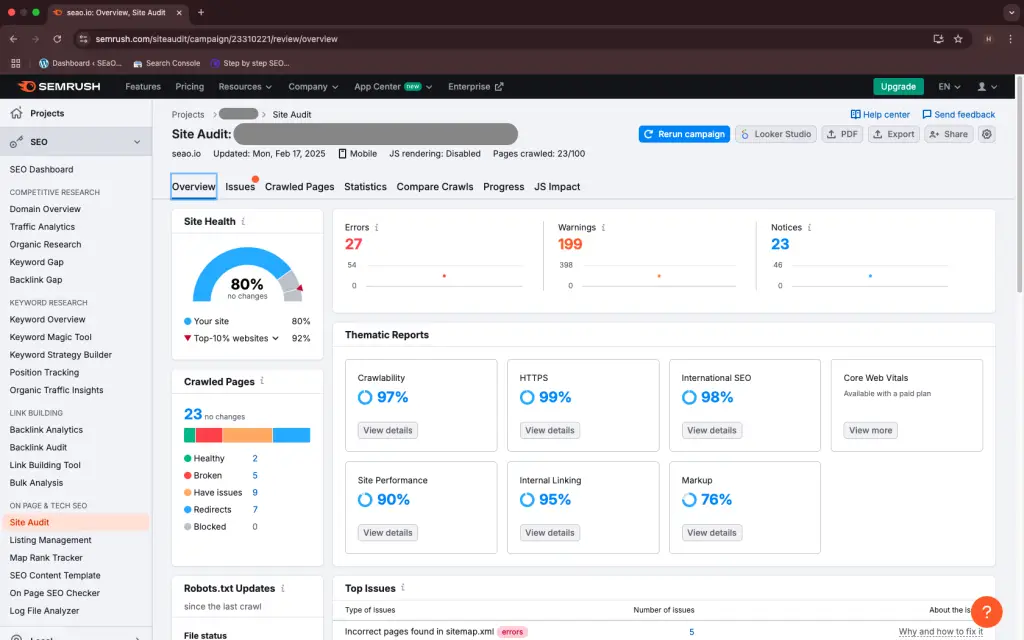
Task: Bookmark this page with the star icon
Action: click(x=958, y=39)
